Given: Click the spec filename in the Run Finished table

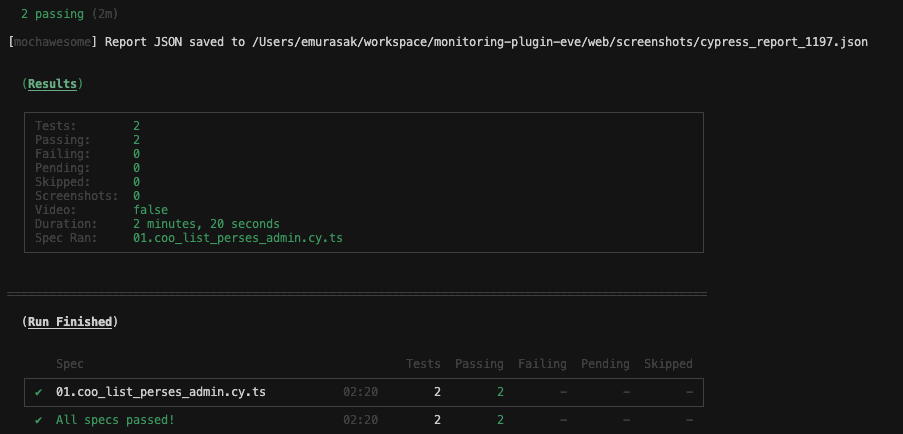Looking at the screenshot, I should pos(161,392).
